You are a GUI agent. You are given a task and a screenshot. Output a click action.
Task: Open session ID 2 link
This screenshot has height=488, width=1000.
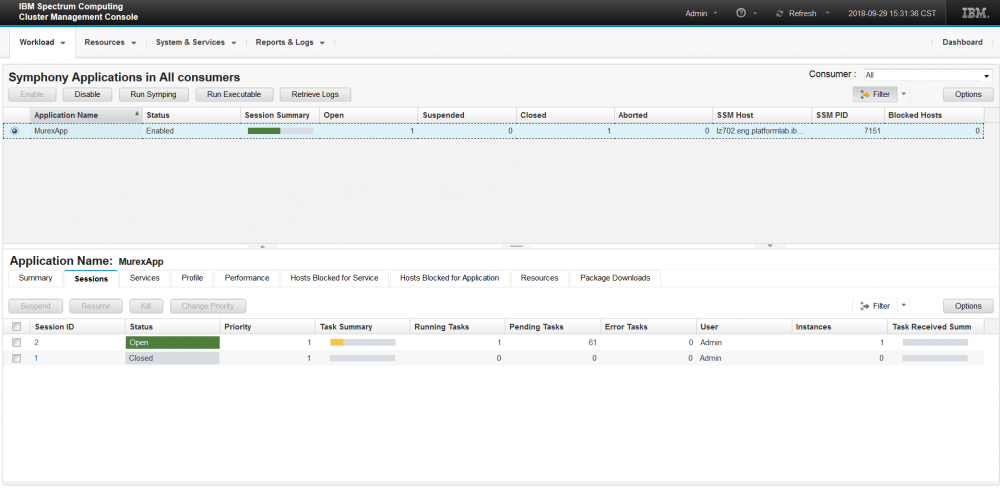point(37,342)
